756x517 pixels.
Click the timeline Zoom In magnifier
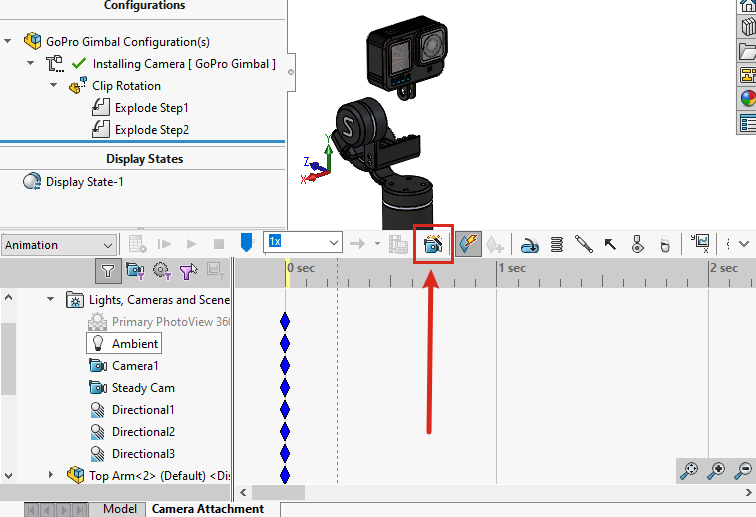click(x=716, y=470)
